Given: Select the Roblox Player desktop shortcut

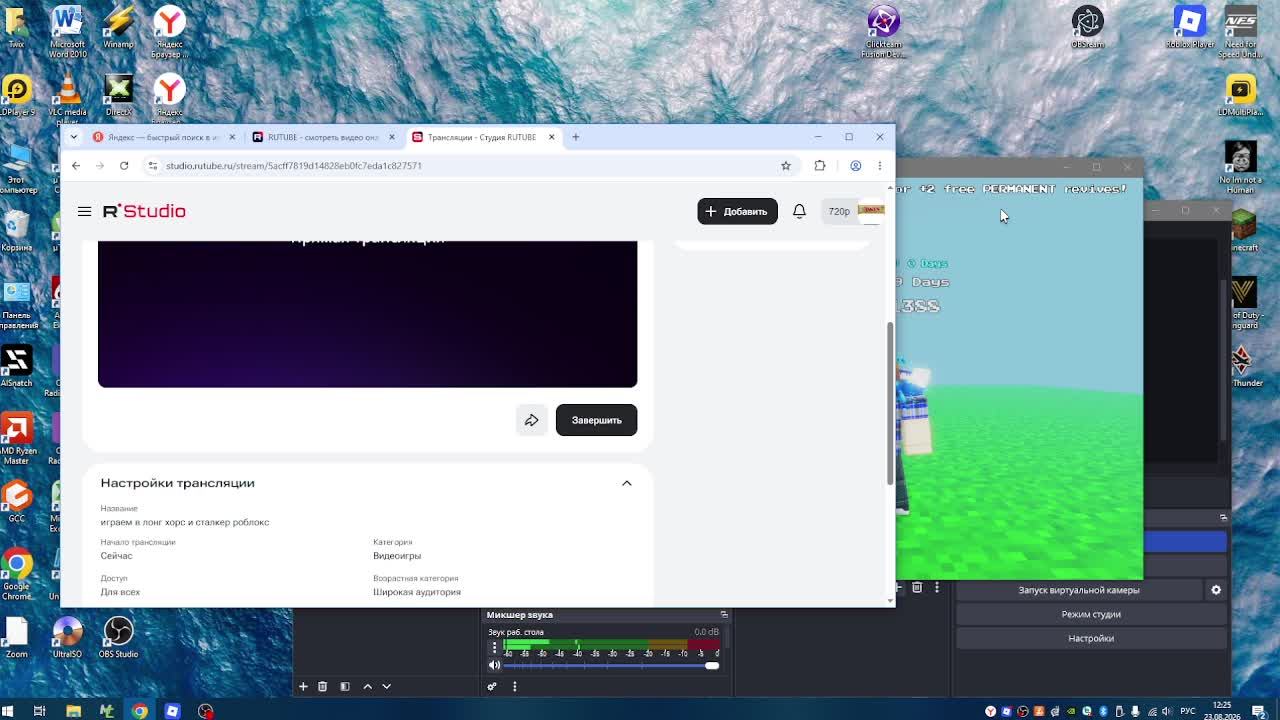Looking at the screenshot, I should point(1190,27).
